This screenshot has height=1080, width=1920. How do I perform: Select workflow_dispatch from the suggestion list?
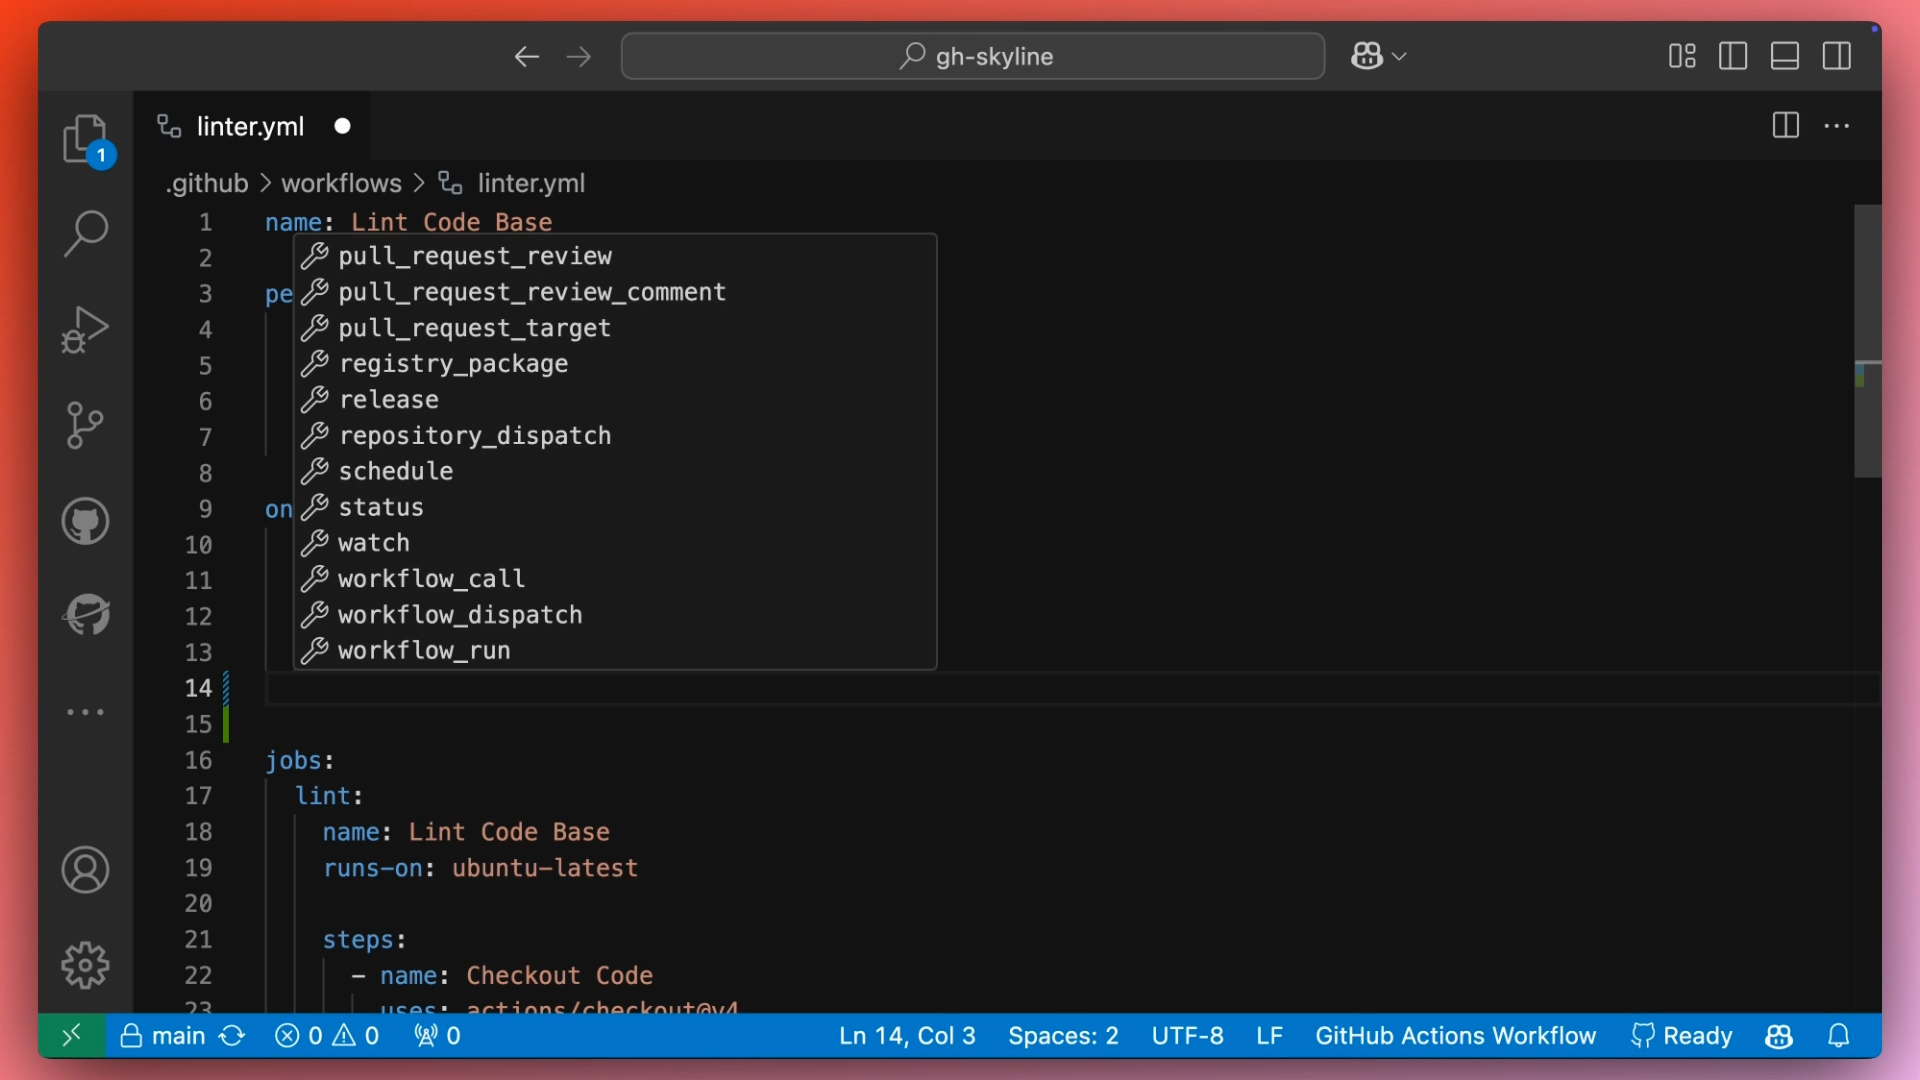click(459, 615)
